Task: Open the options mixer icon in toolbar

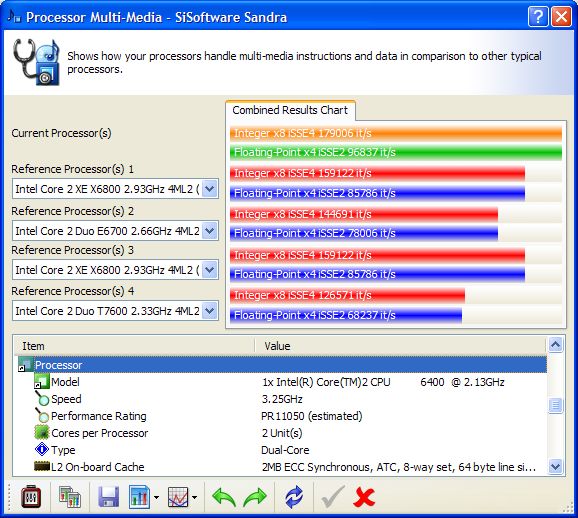Action: tap(31, 497)
